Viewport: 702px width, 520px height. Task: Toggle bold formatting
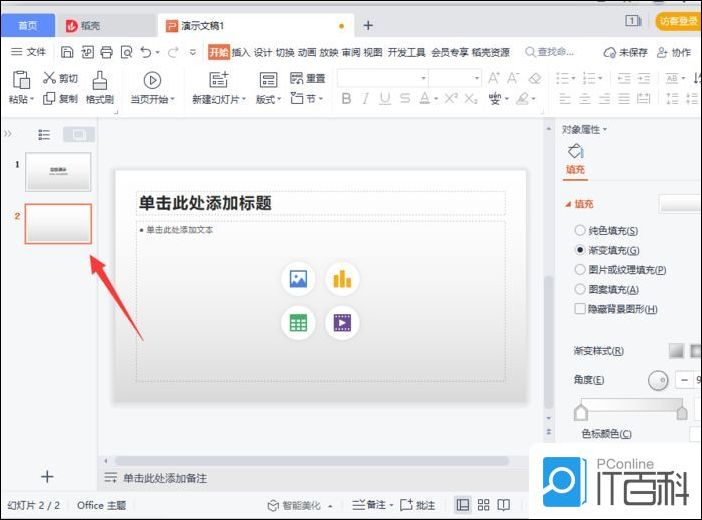click(346, 99)
